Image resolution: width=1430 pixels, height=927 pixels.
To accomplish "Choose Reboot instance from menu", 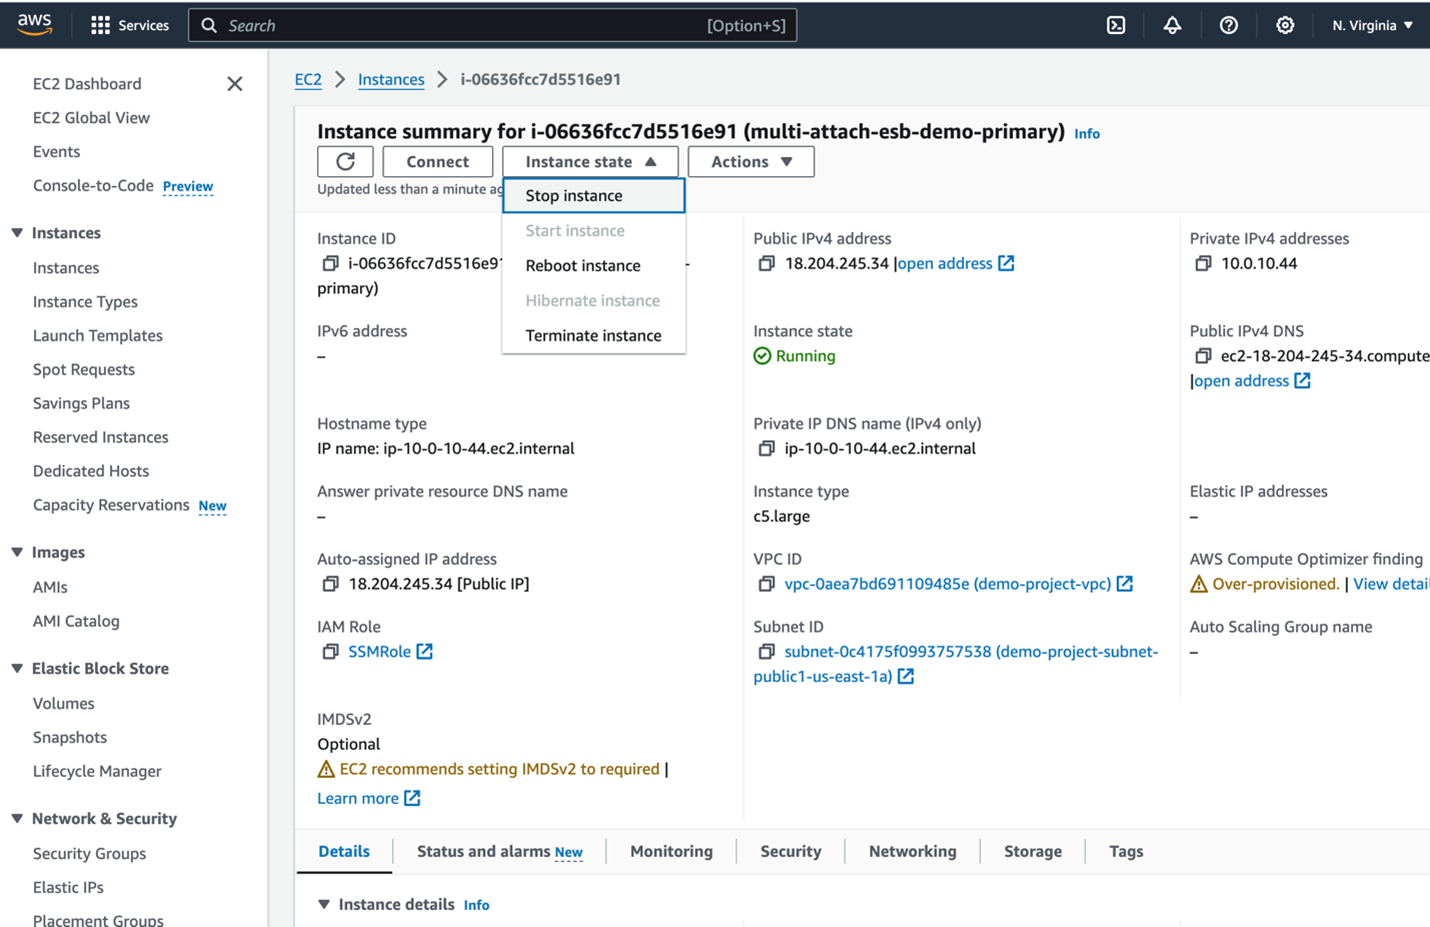I will pyautogui.click(x=594, y=265).
